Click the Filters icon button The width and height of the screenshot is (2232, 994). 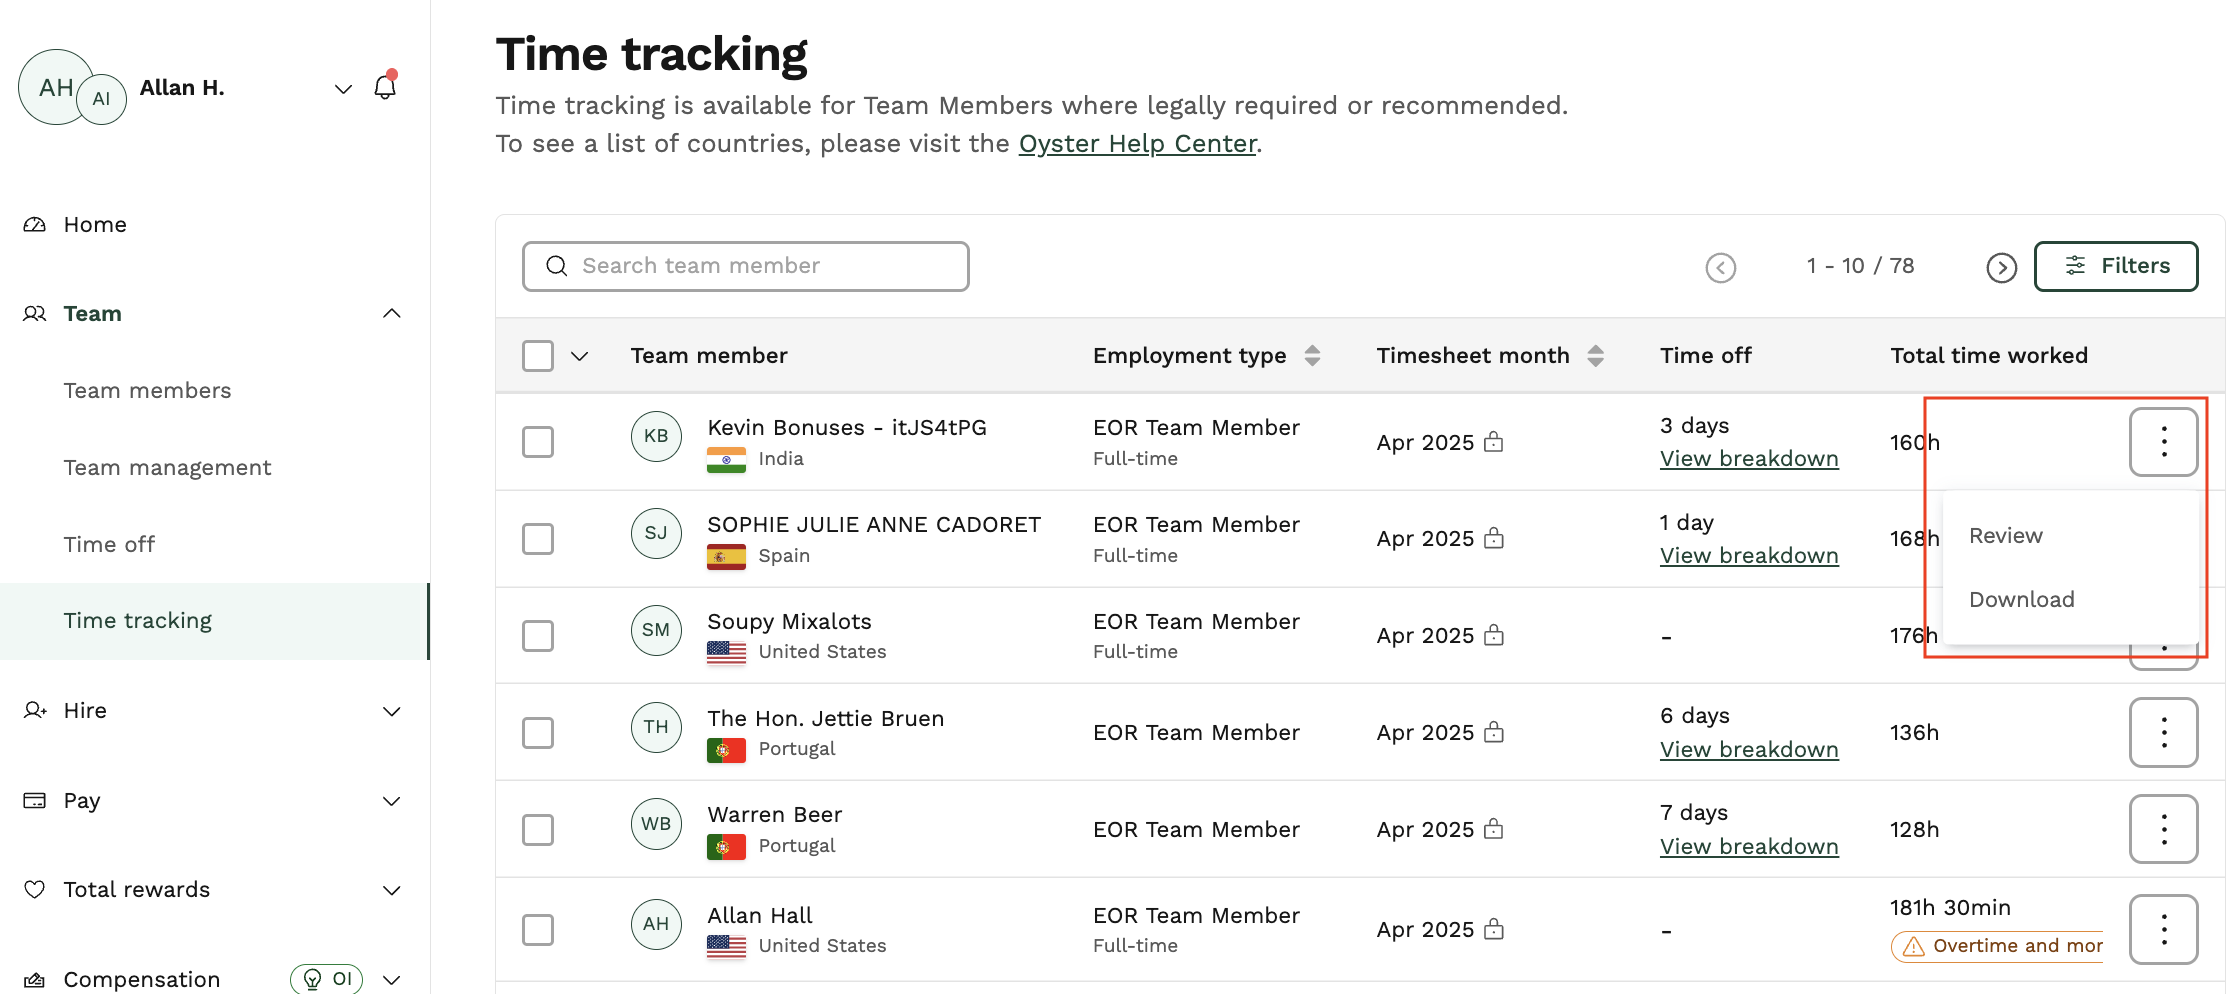[x=2076, y=266]
